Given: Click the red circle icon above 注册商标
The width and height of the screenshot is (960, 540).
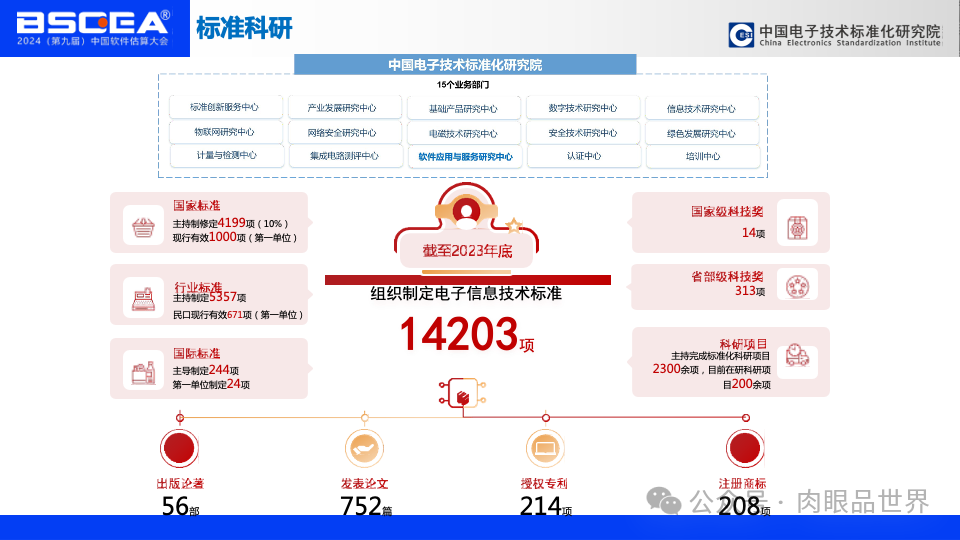Looking at the screenshot, I should [x=745, y=448].
